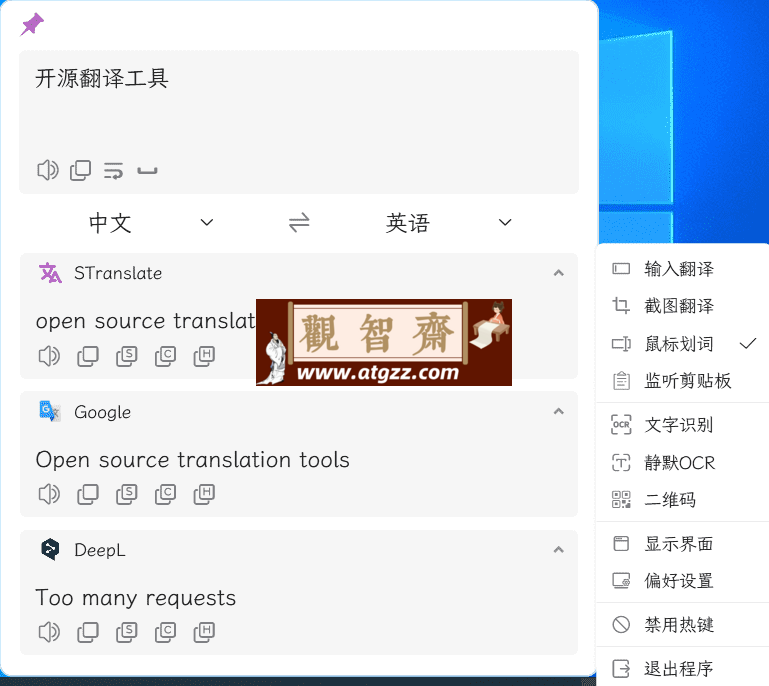Remove line breaks in source text

(113, 170)
